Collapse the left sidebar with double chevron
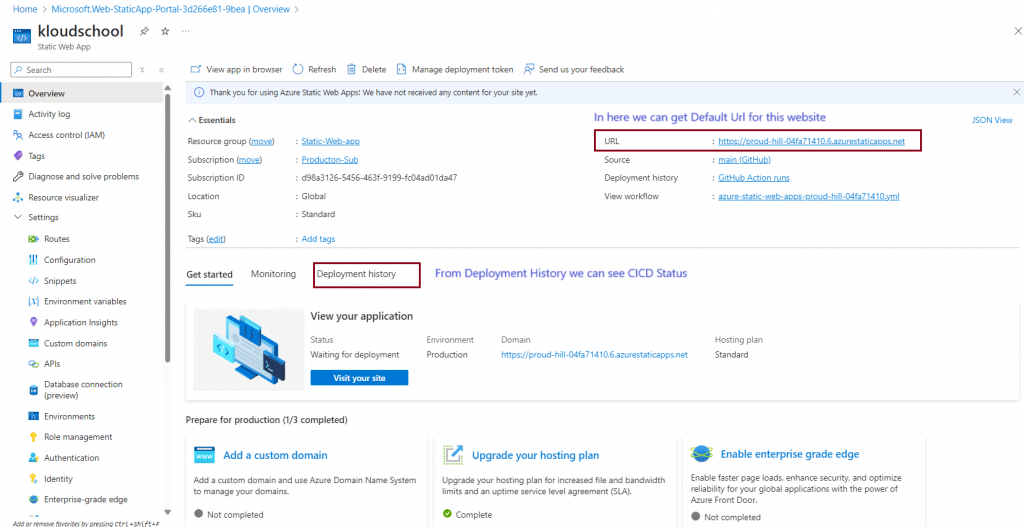Viewport: 1024px width, 527px height. pos(161,70)
